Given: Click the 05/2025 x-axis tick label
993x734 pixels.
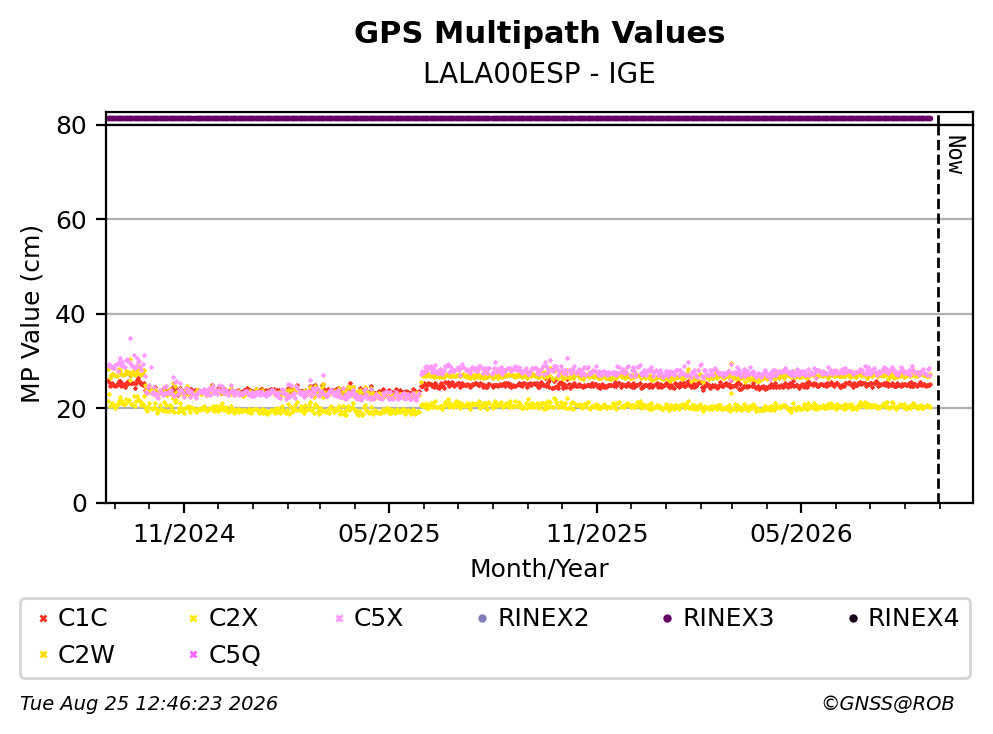Looking at the screenshot, I should (x=389, y=534).
